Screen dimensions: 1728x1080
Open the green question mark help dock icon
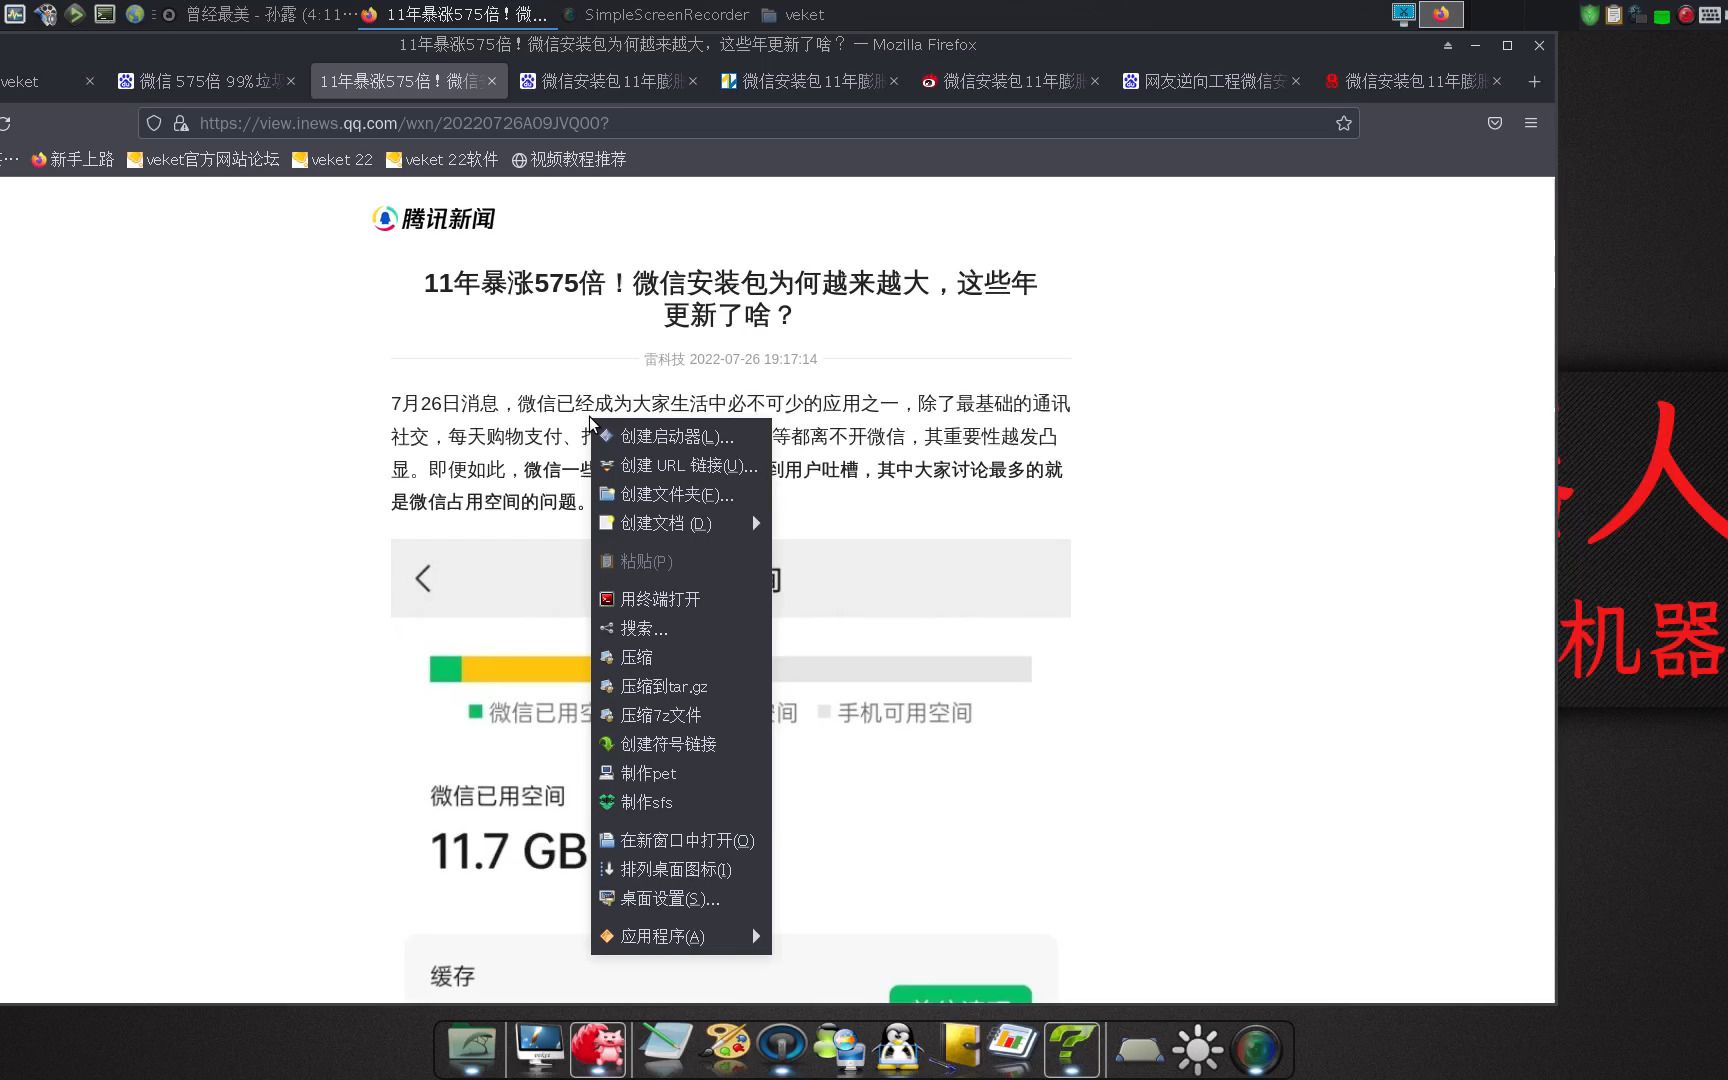point(1071,1048)
